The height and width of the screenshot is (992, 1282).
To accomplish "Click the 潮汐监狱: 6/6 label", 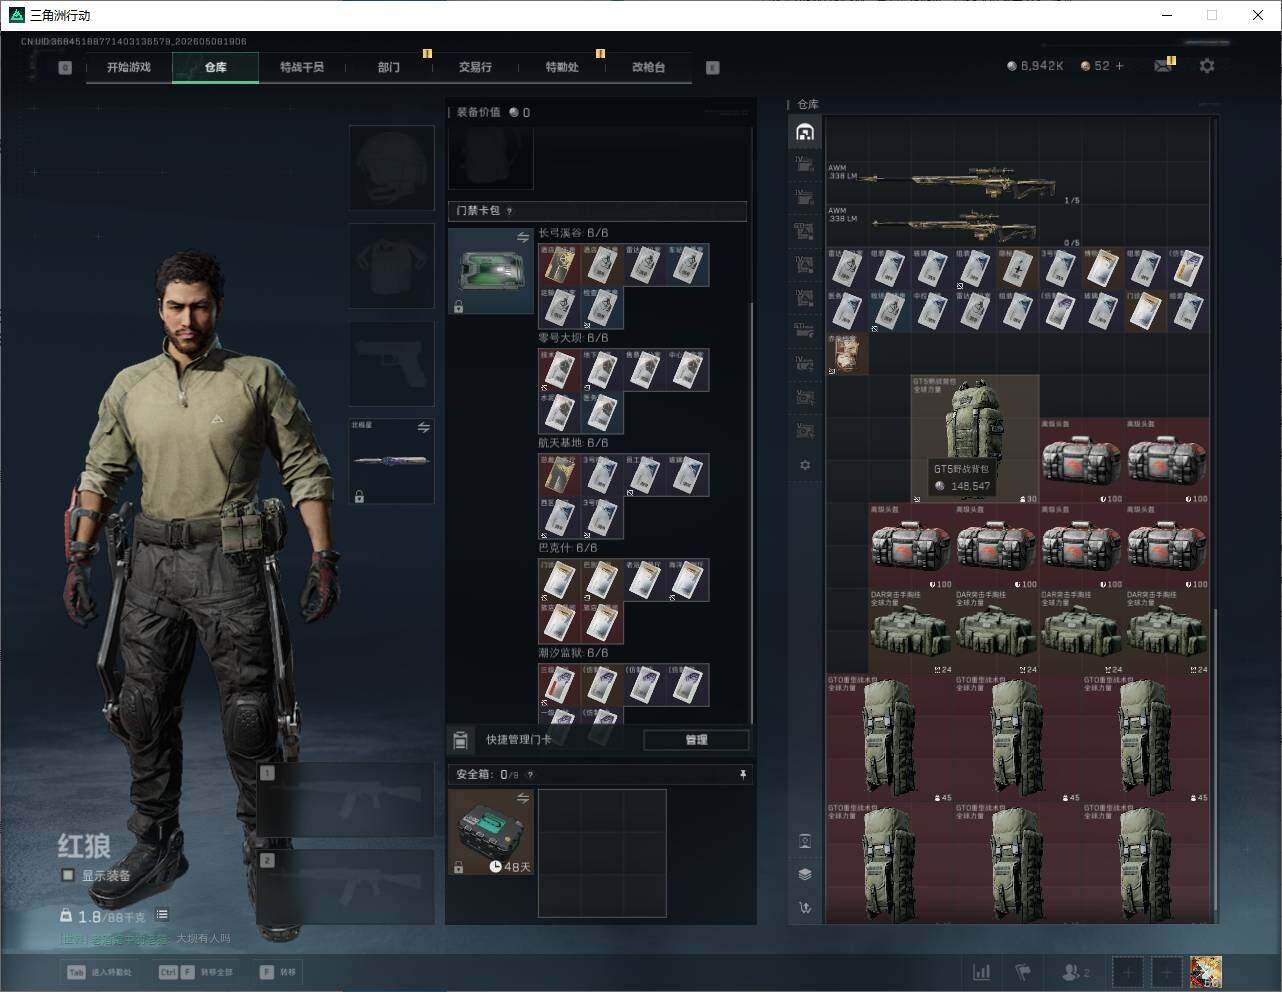I will pos(573,653).
